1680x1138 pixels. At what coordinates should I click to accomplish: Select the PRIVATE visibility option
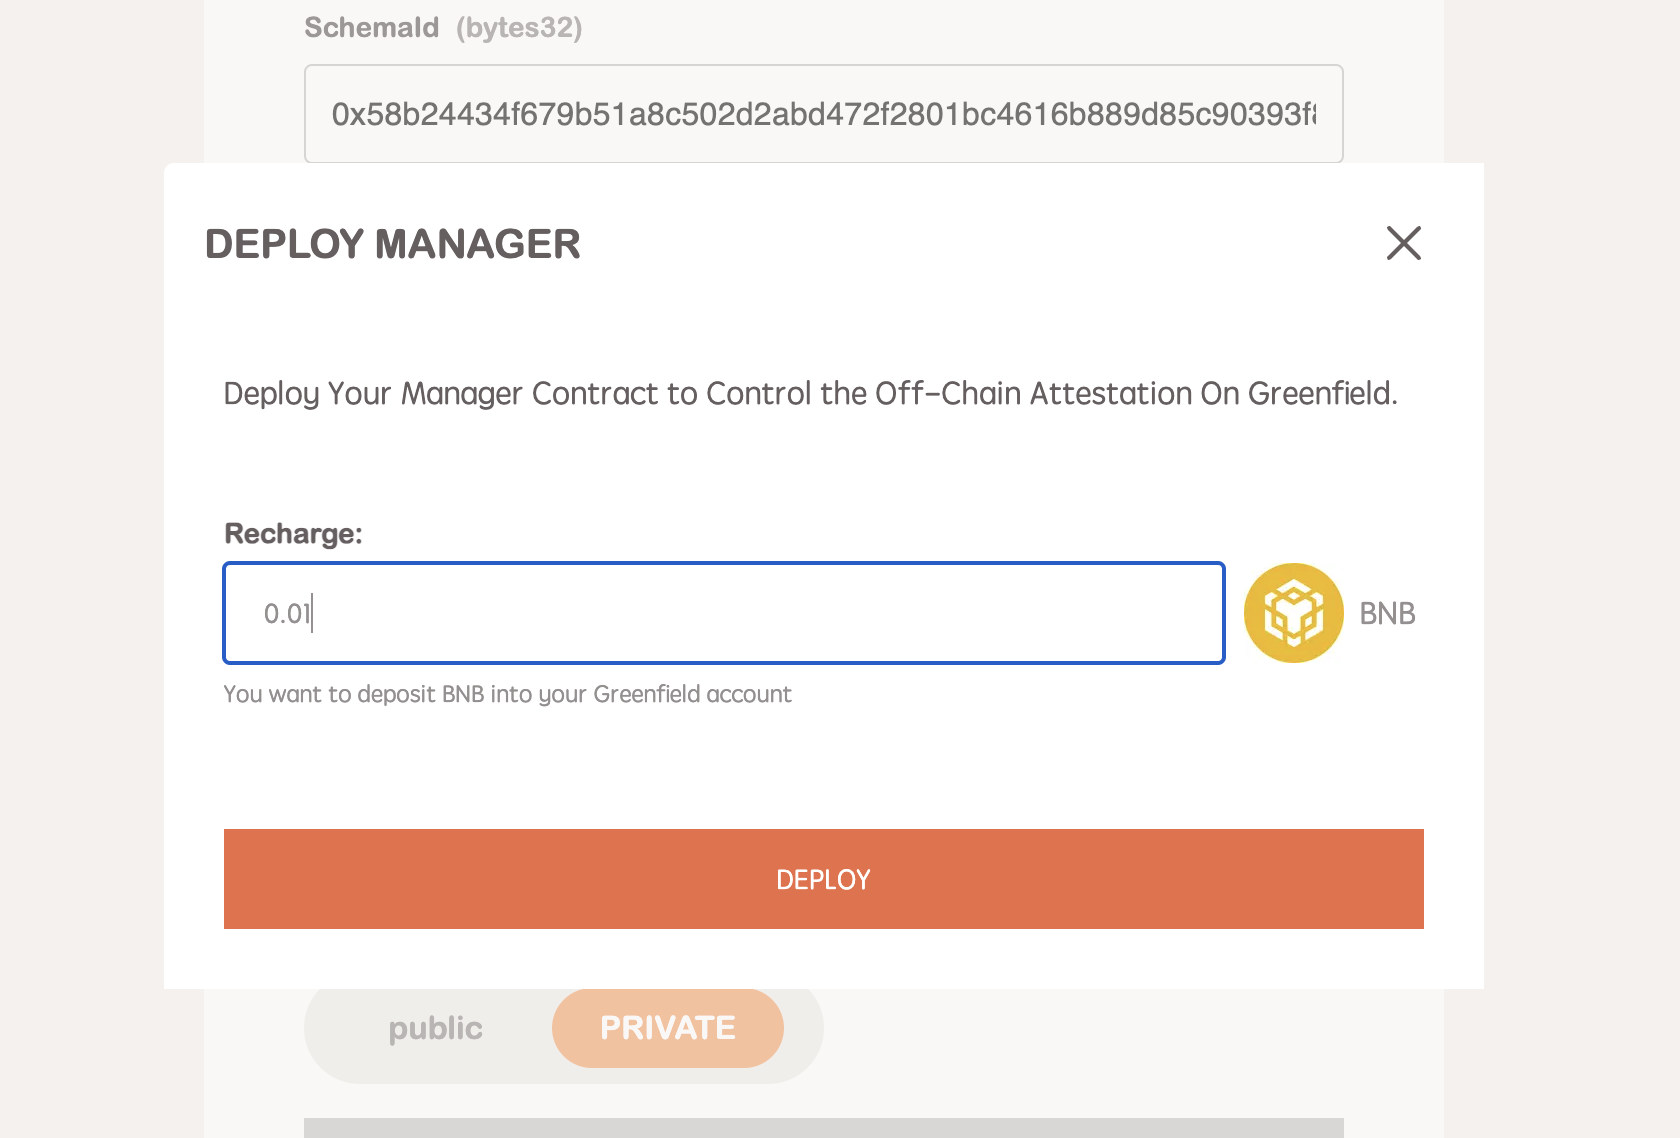(667, 1028)
